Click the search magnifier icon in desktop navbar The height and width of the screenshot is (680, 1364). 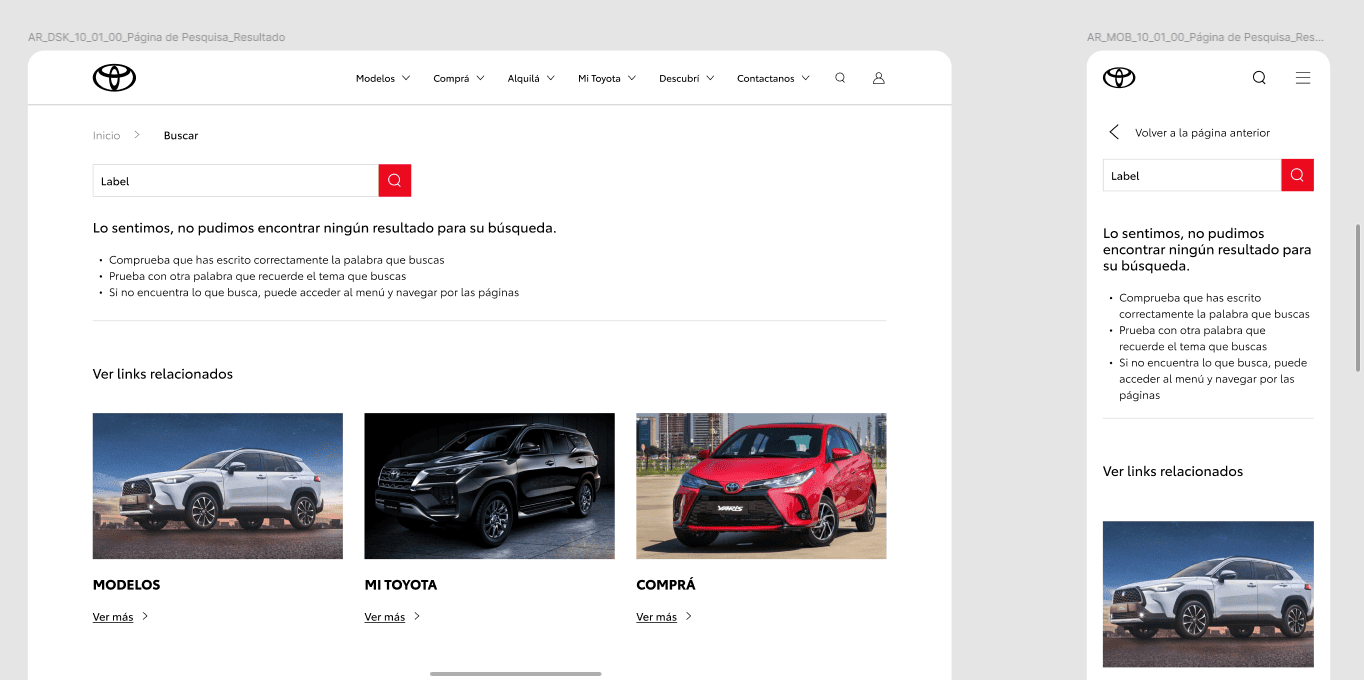click(x=840, y=78)
